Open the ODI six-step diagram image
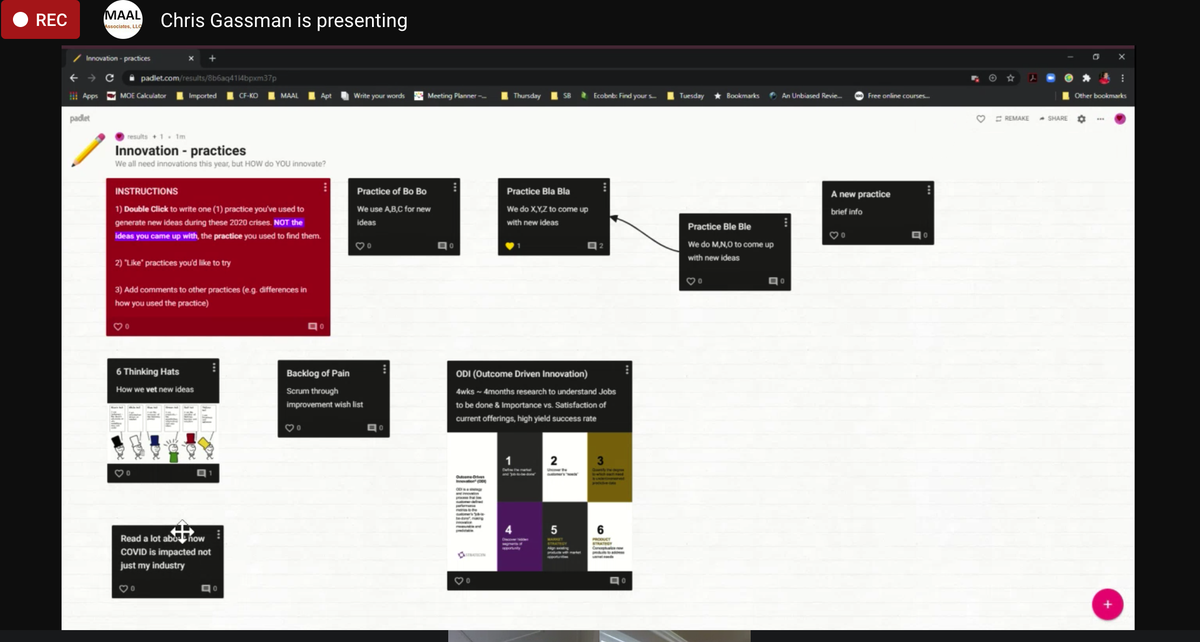Viewport: 1200px width, 642px height. (540, 502)
